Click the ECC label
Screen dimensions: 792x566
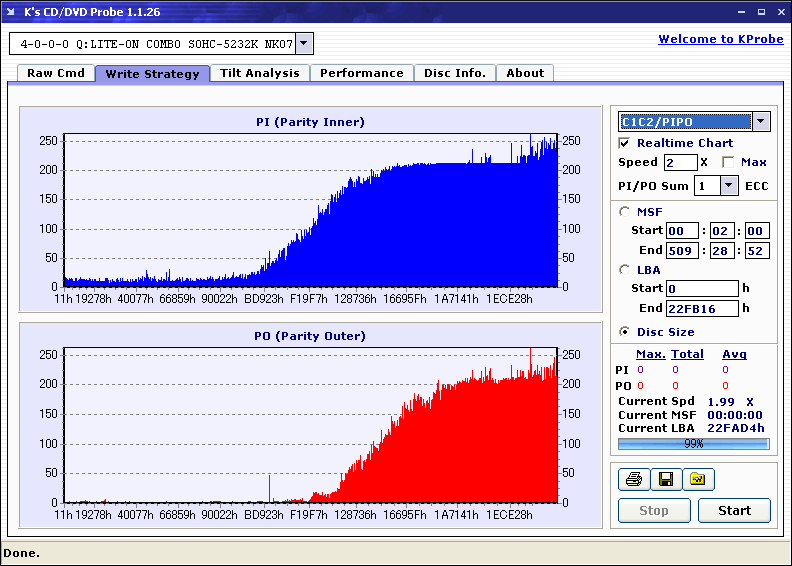757,186
